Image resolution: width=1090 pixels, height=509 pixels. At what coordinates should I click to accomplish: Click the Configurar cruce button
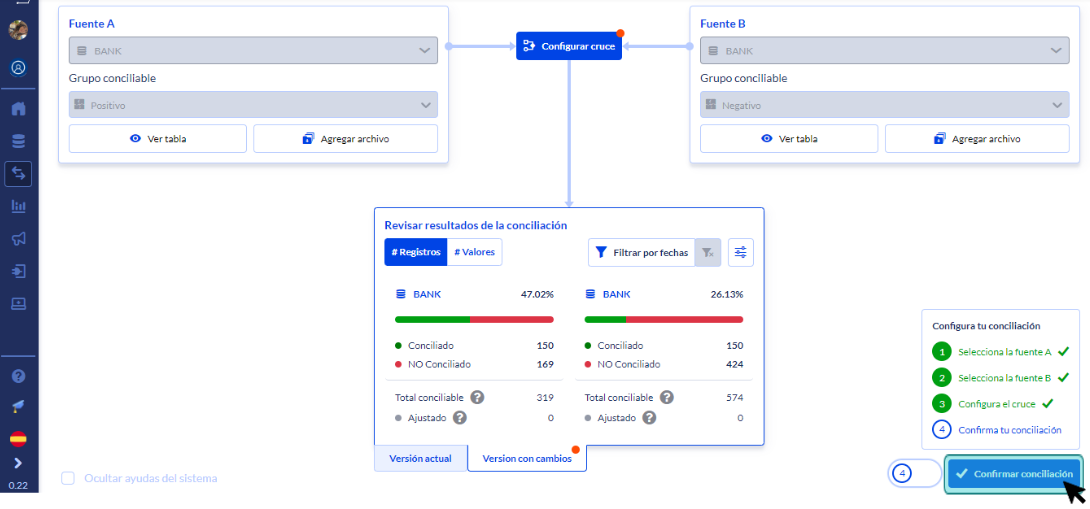pos(569,46)
